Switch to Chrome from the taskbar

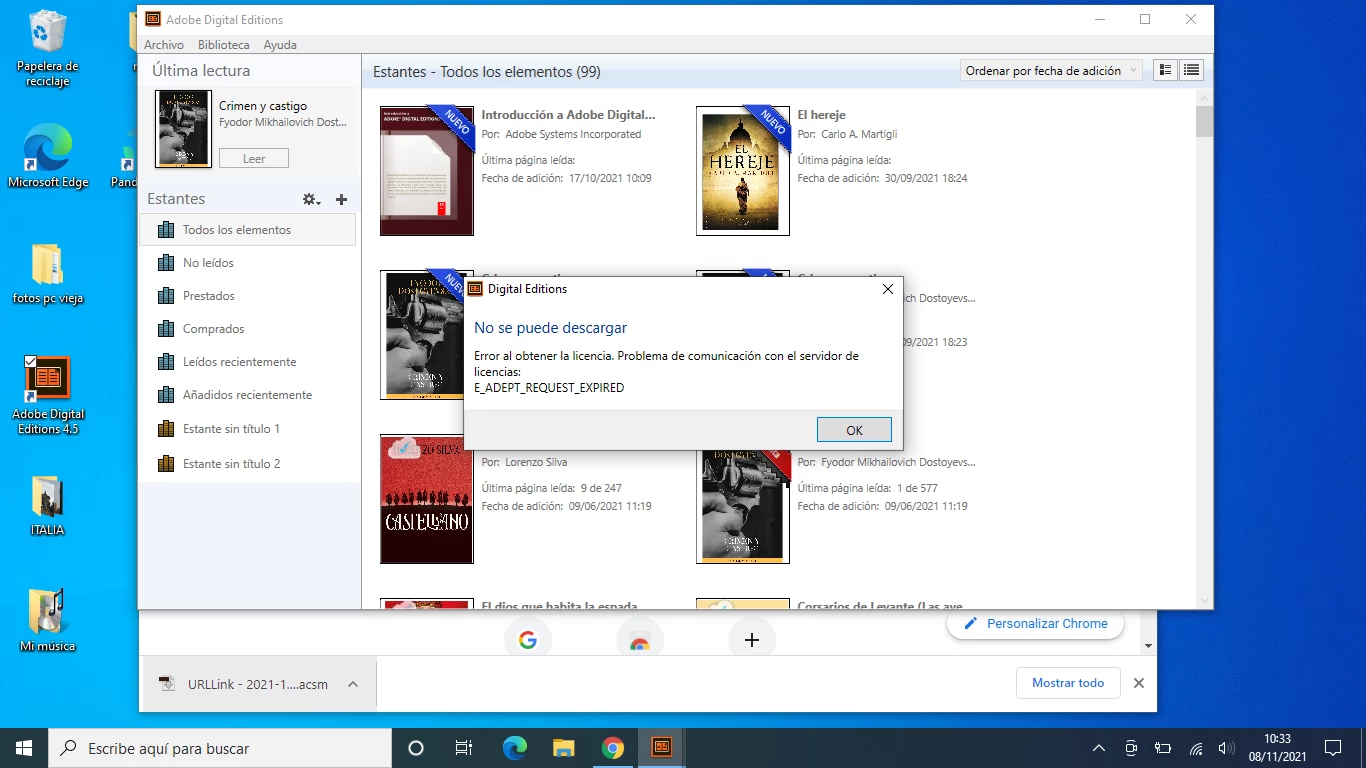612,748
